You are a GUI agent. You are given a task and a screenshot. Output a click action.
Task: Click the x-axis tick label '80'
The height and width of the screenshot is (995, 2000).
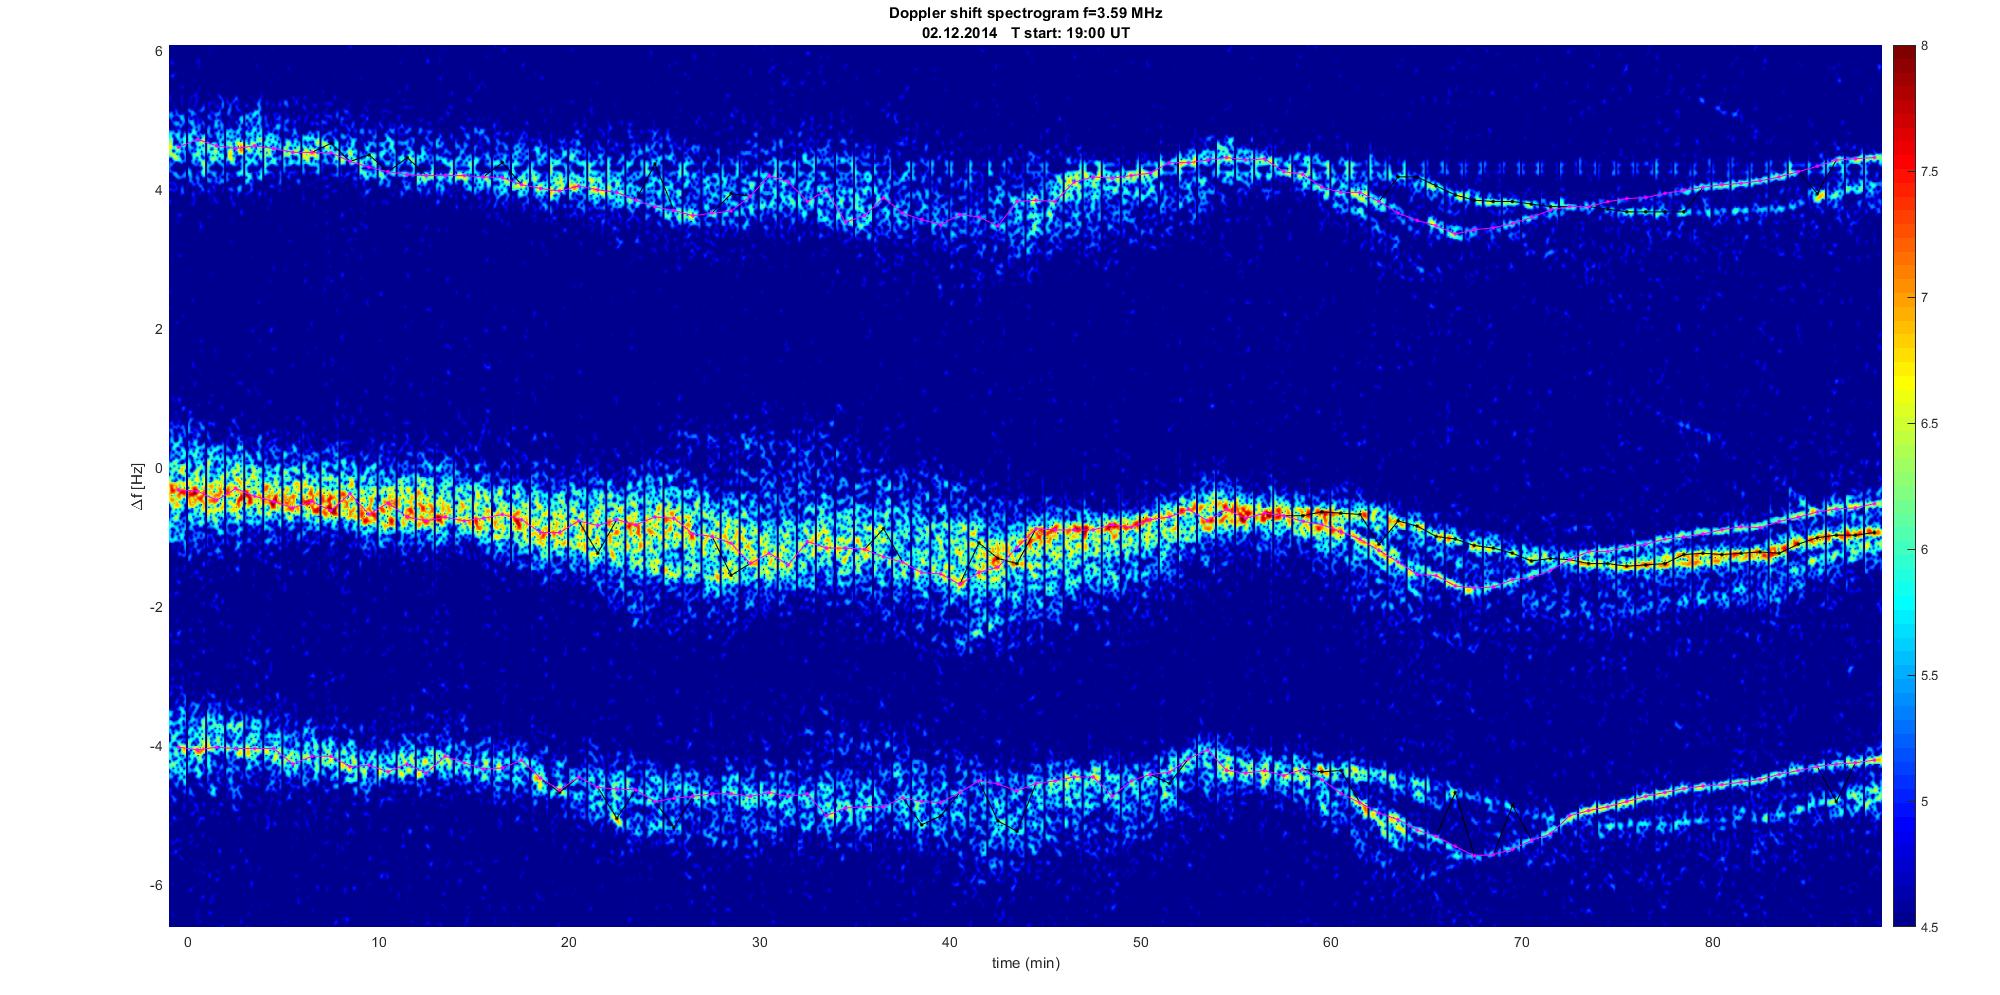1712,942
